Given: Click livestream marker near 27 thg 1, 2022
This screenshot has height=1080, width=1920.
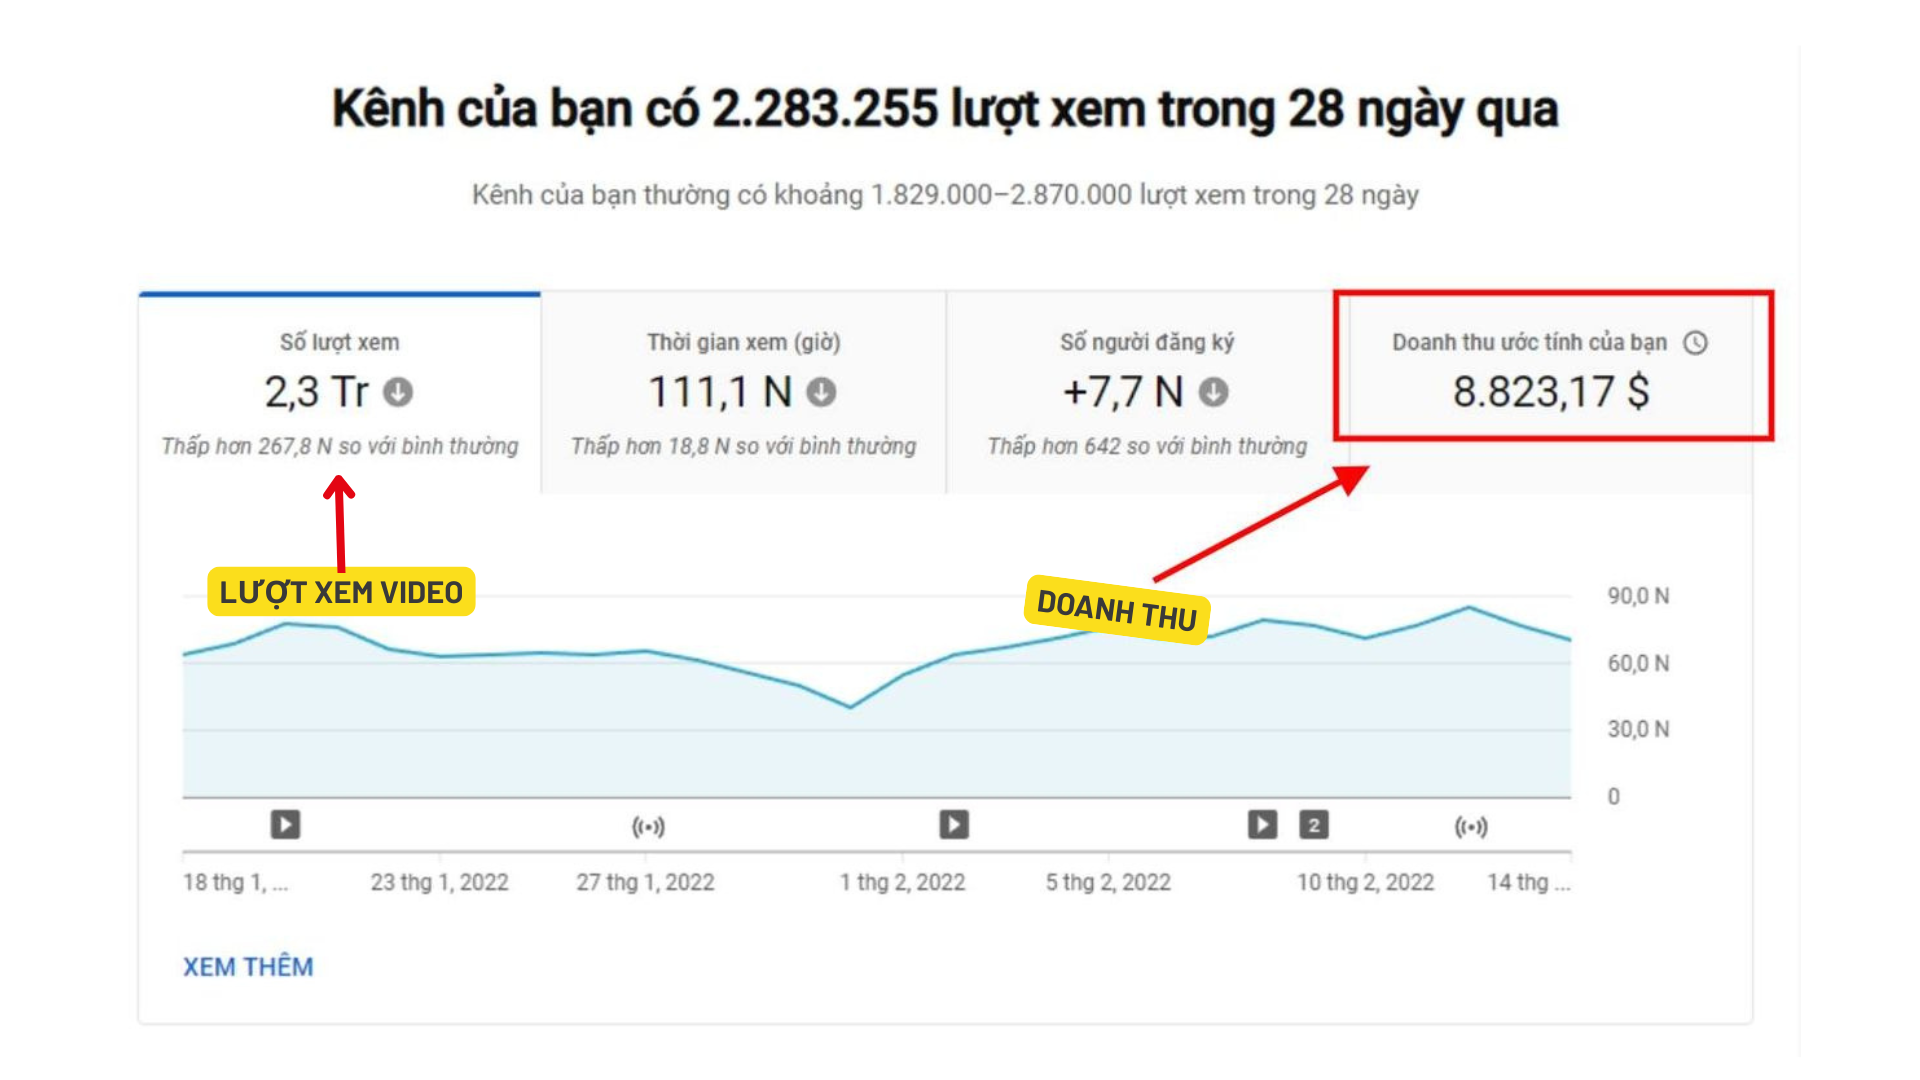Looking at the screenshot, I should pos(648,827).
